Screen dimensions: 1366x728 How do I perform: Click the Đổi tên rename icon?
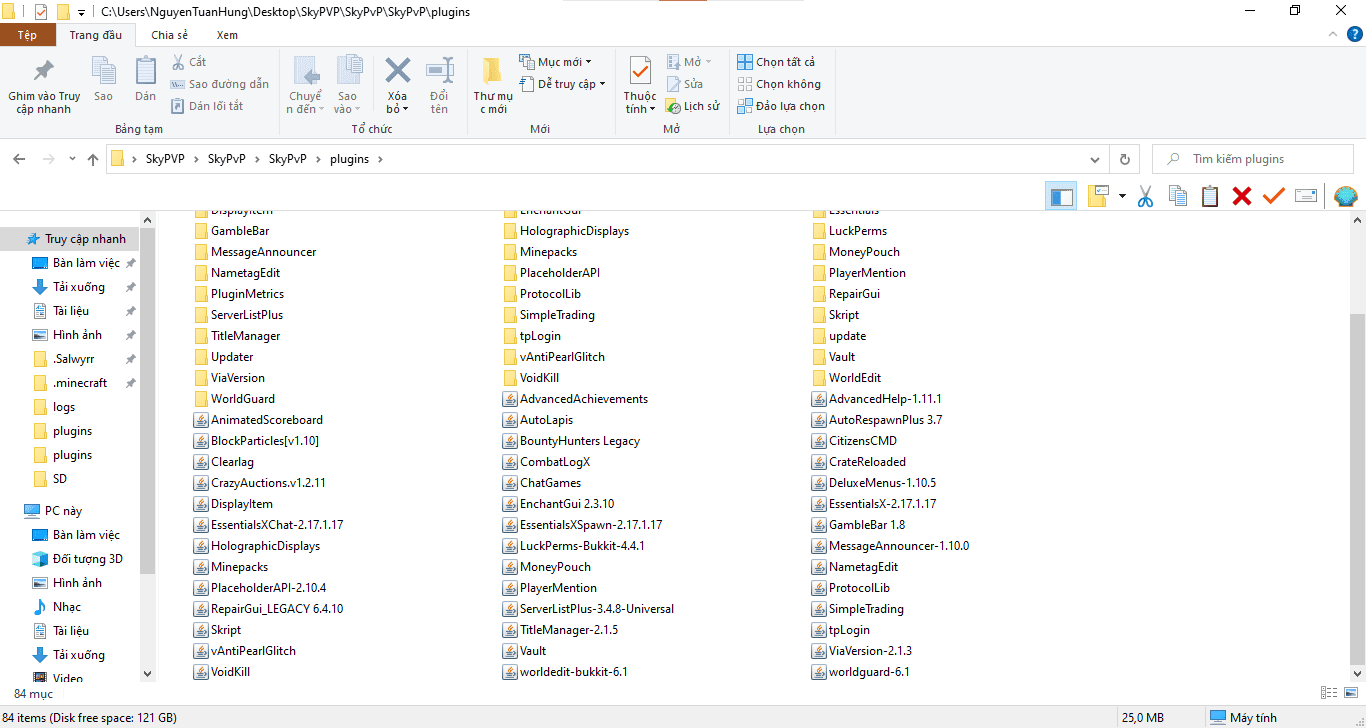click(440, 70)
